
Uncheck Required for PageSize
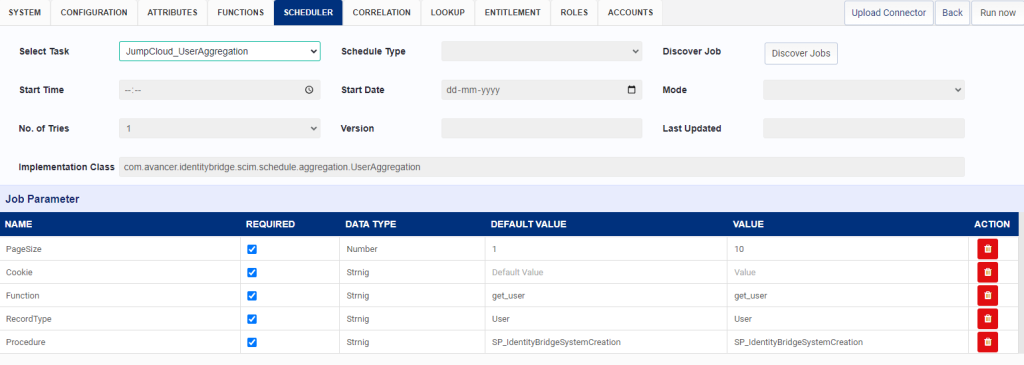point(252,249)
